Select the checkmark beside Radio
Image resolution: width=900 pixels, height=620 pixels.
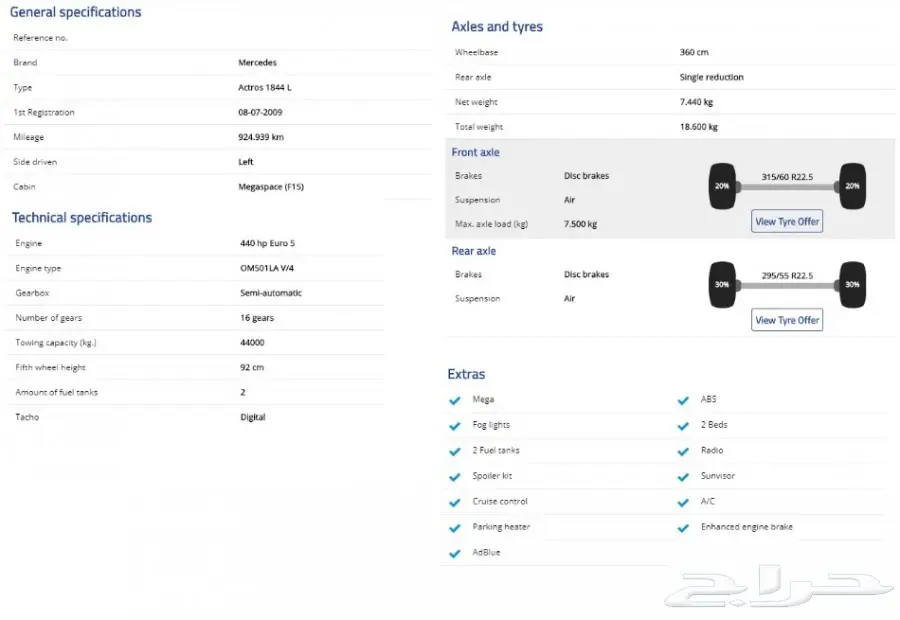(683, 451)
